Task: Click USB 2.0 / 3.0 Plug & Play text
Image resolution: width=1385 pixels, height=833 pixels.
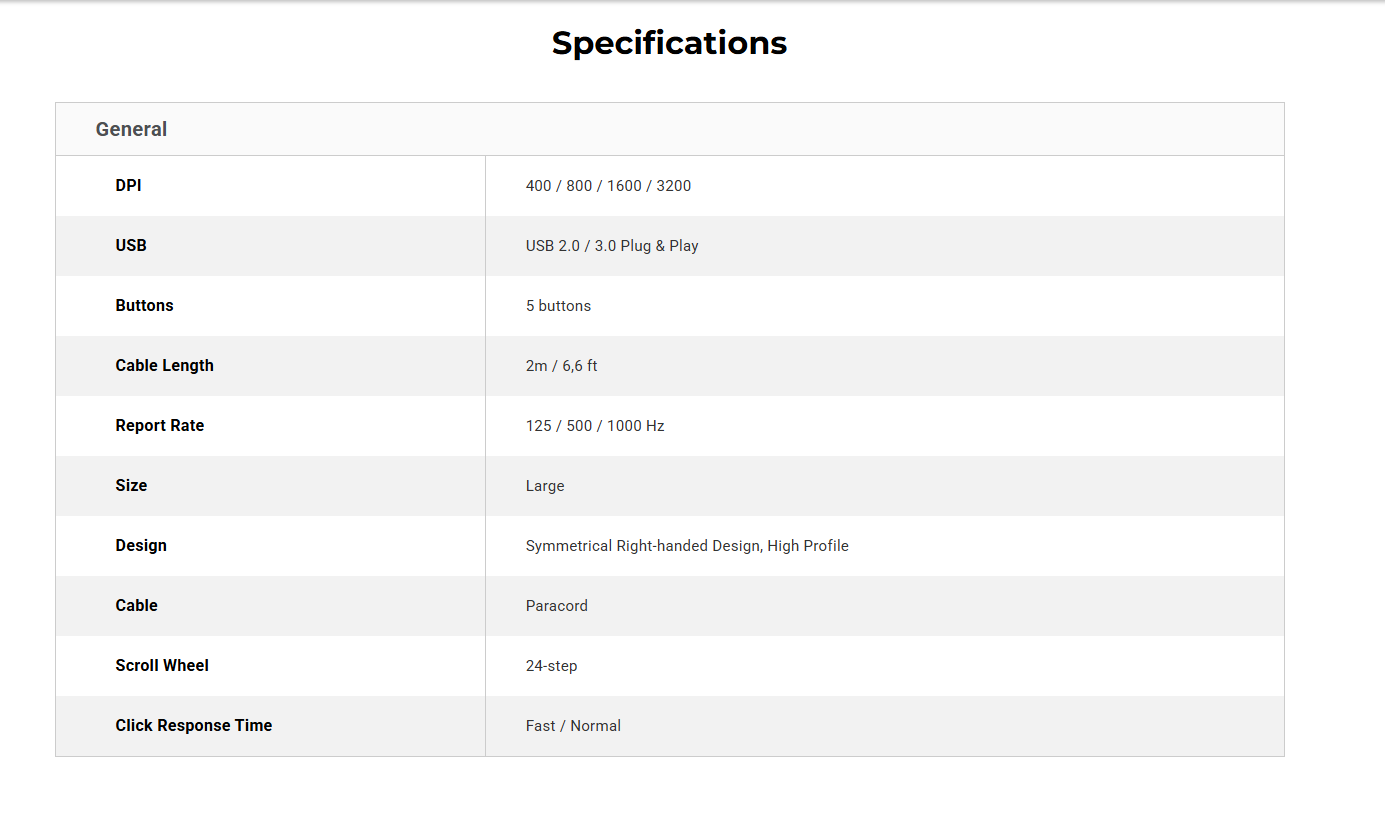Action: tap(612, 246)
